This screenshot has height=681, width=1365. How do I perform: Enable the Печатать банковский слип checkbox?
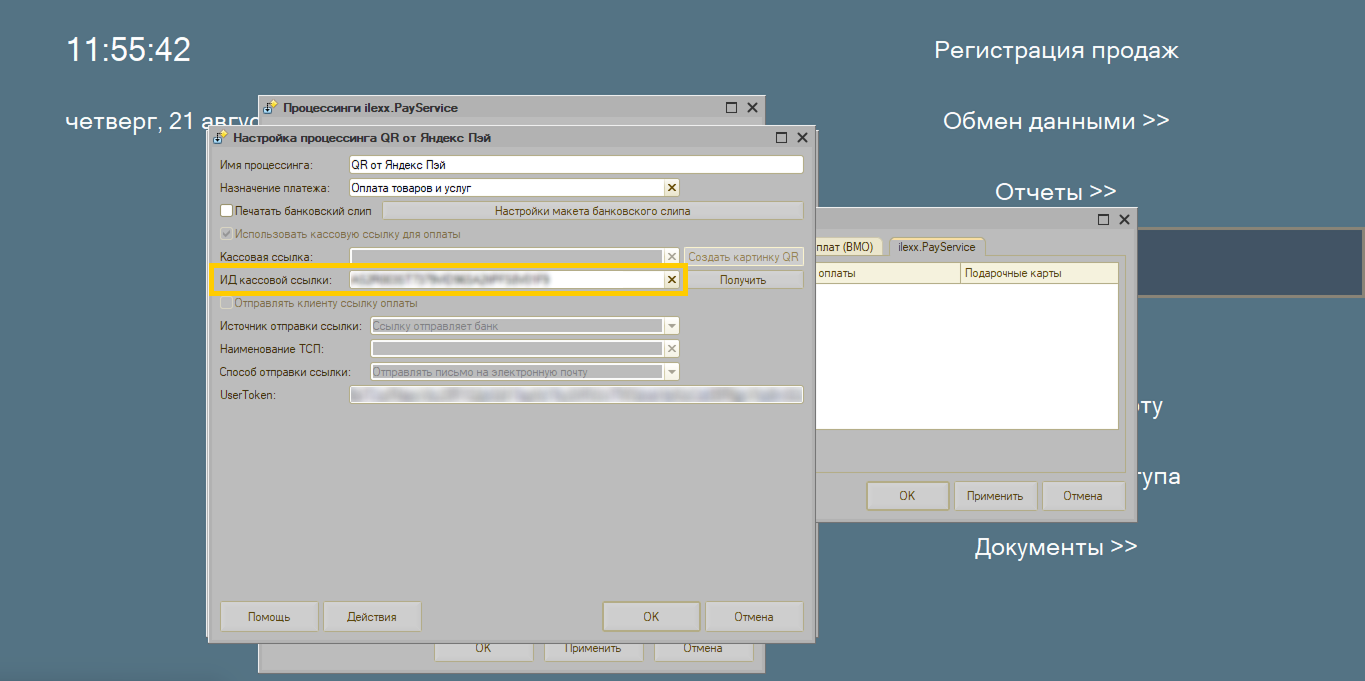coord(226,211)
